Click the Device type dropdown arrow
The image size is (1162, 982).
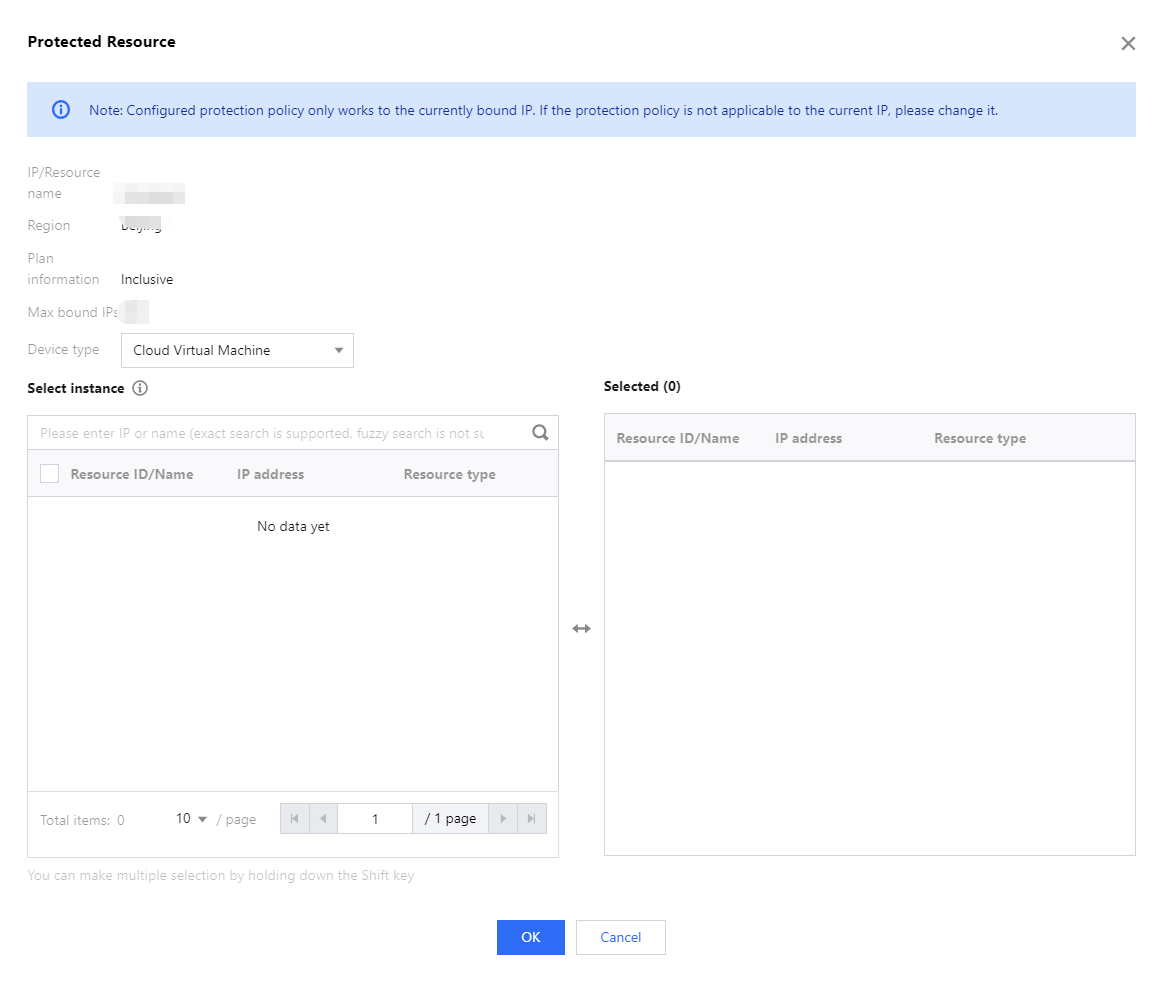pos(339,351)
